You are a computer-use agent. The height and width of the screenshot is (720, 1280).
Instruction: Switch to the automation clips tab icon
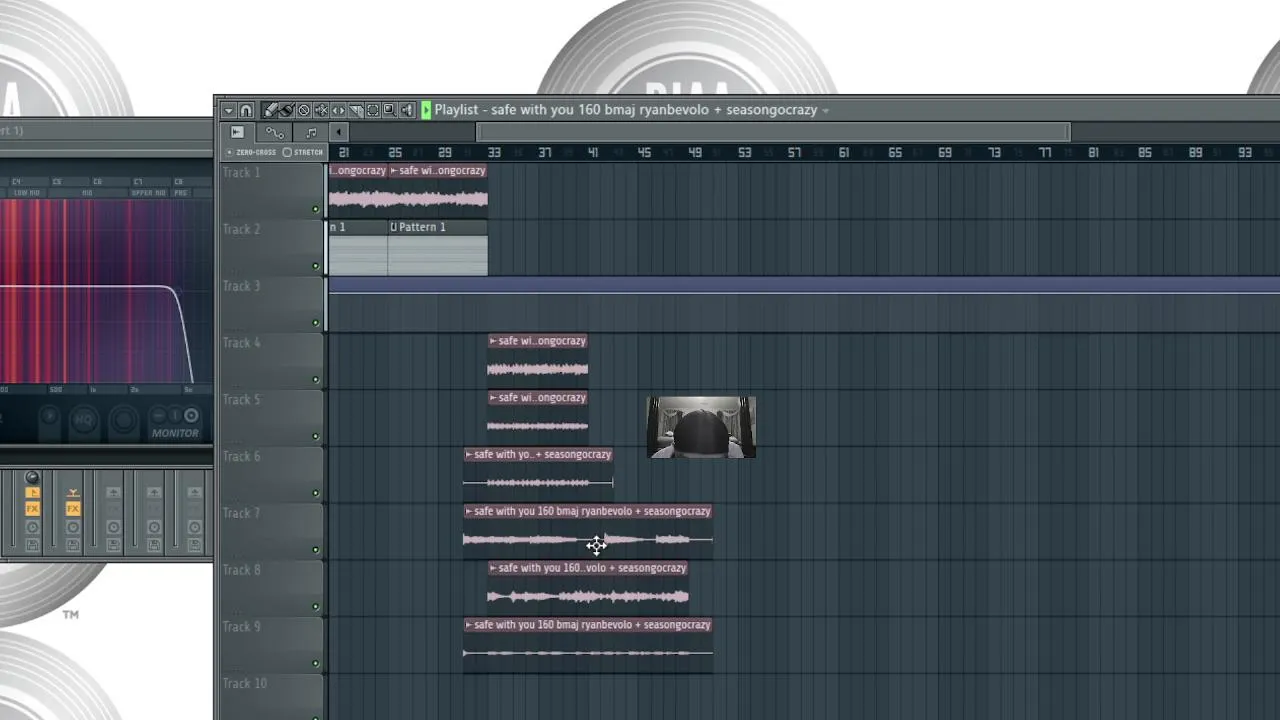click(275, 132)
